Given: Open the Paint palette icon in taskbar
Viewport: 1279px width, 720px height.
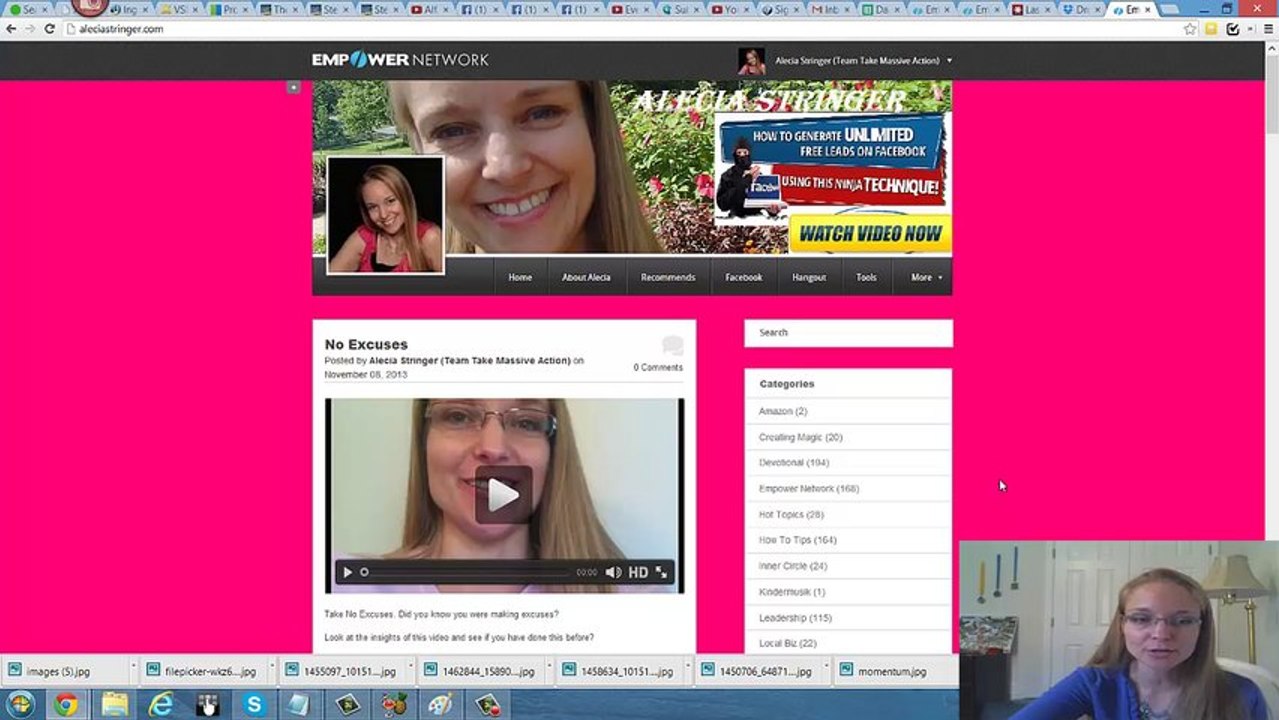Looking at the screenshot, I should (440, 705).
